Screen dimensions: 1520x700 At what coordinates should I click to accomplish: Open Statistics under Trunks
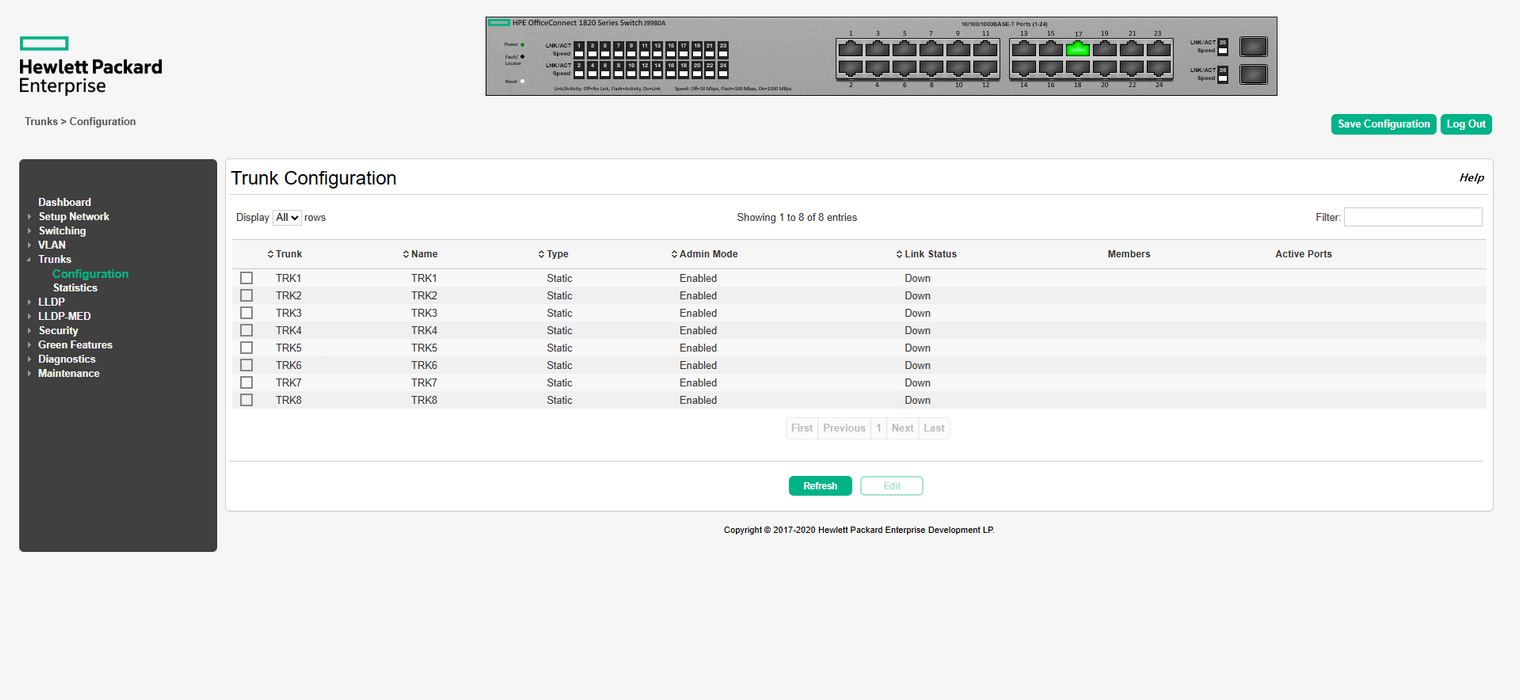(75, 288)
